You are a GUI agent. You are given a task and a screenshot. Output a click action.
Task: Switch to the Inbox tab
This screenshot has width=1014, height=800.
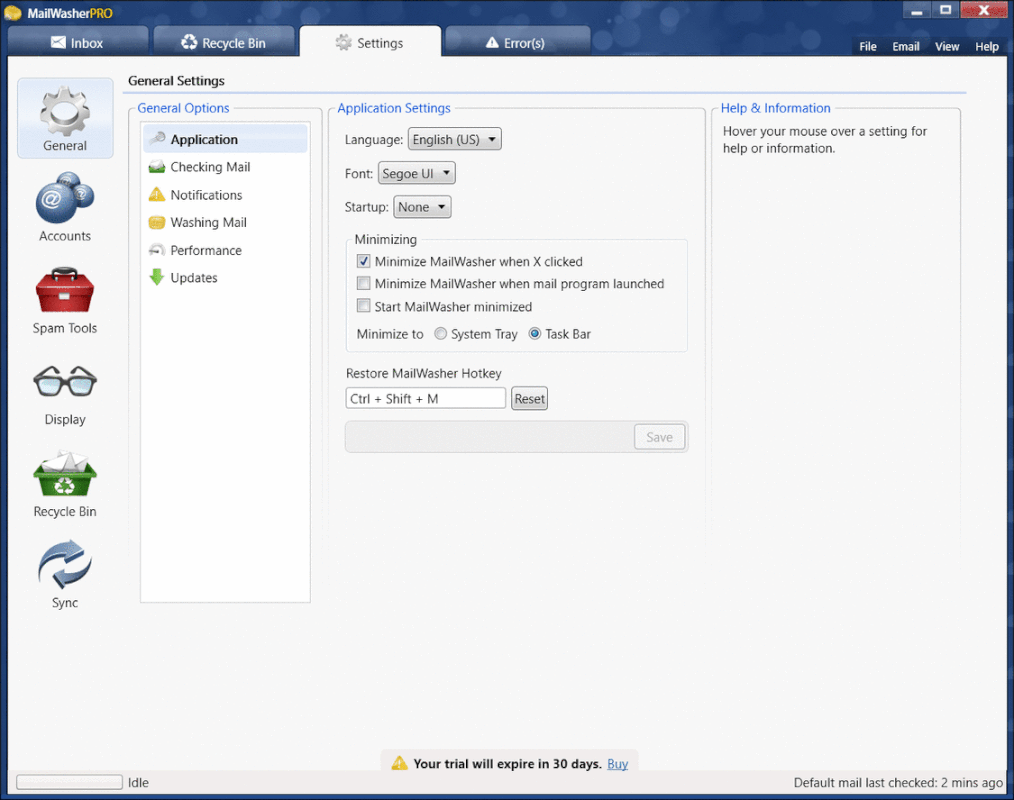(x=78, y=42)
